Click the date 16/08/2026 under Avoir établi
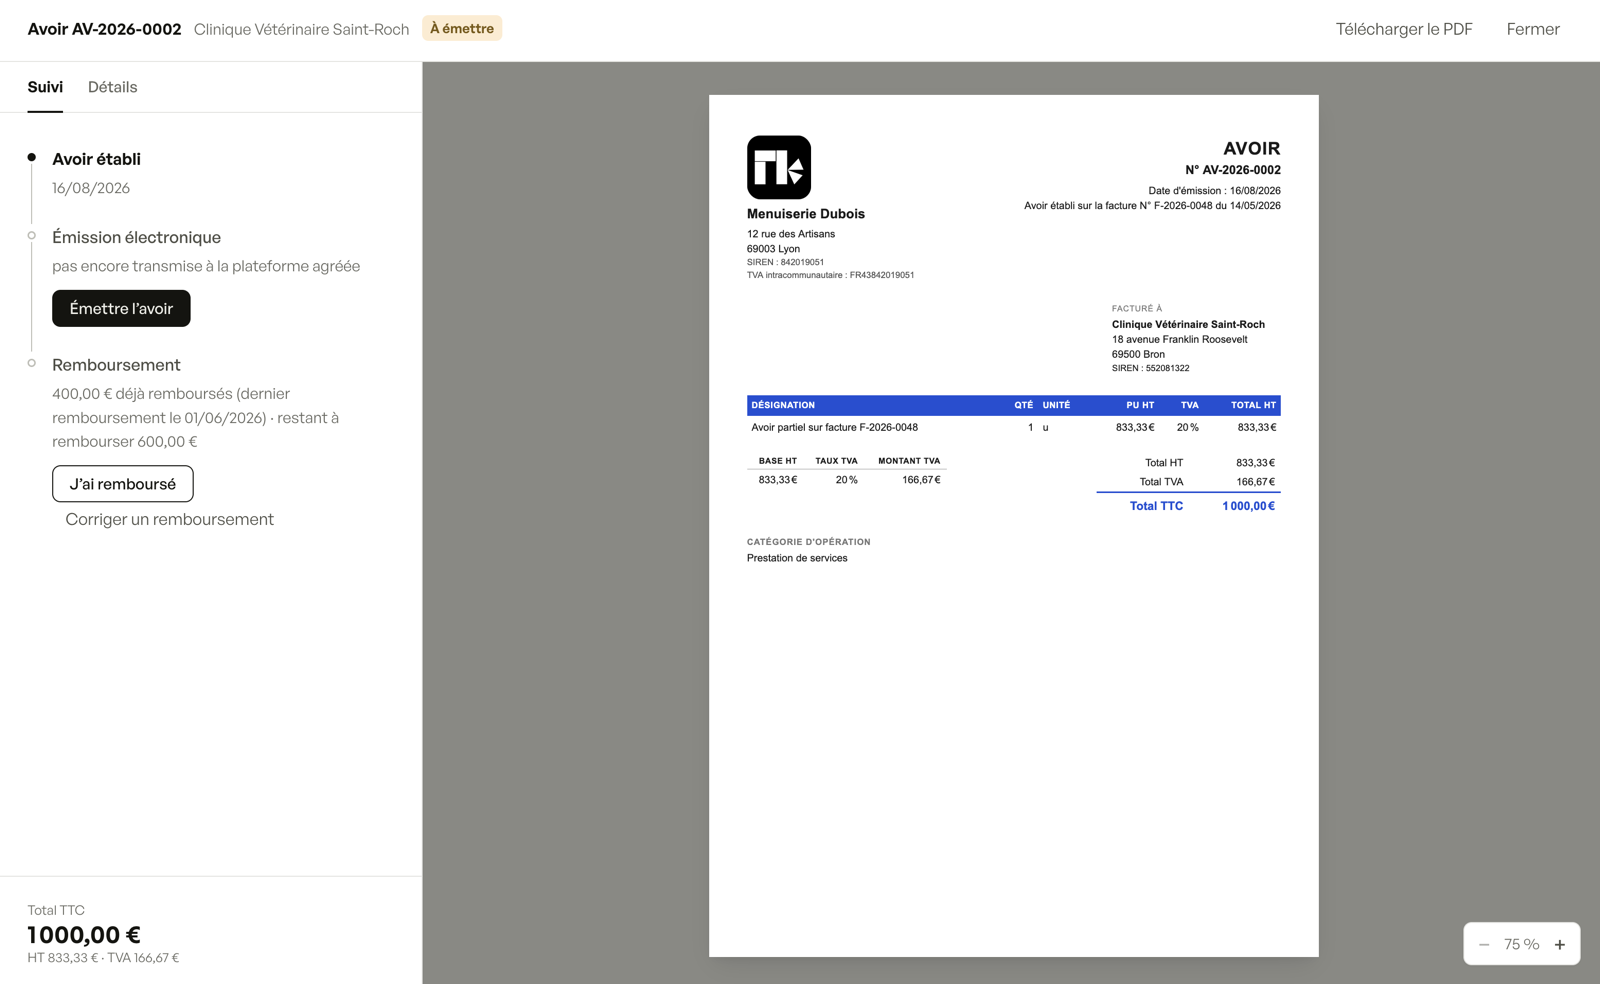 tap(91, 188)
